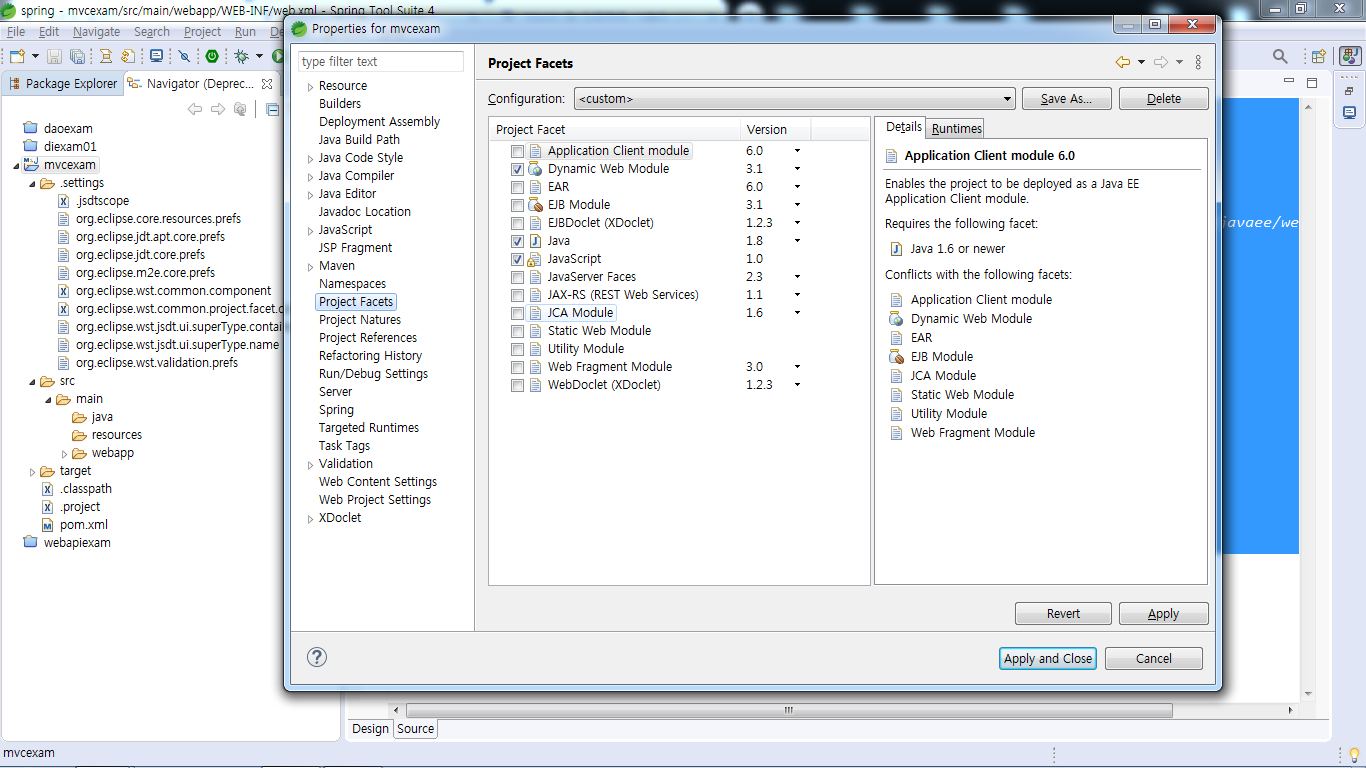This screenshot has height=768, width=1366.
Task: Click the Boot Dashboard green power icon
Action: click(x=211, y=57)
